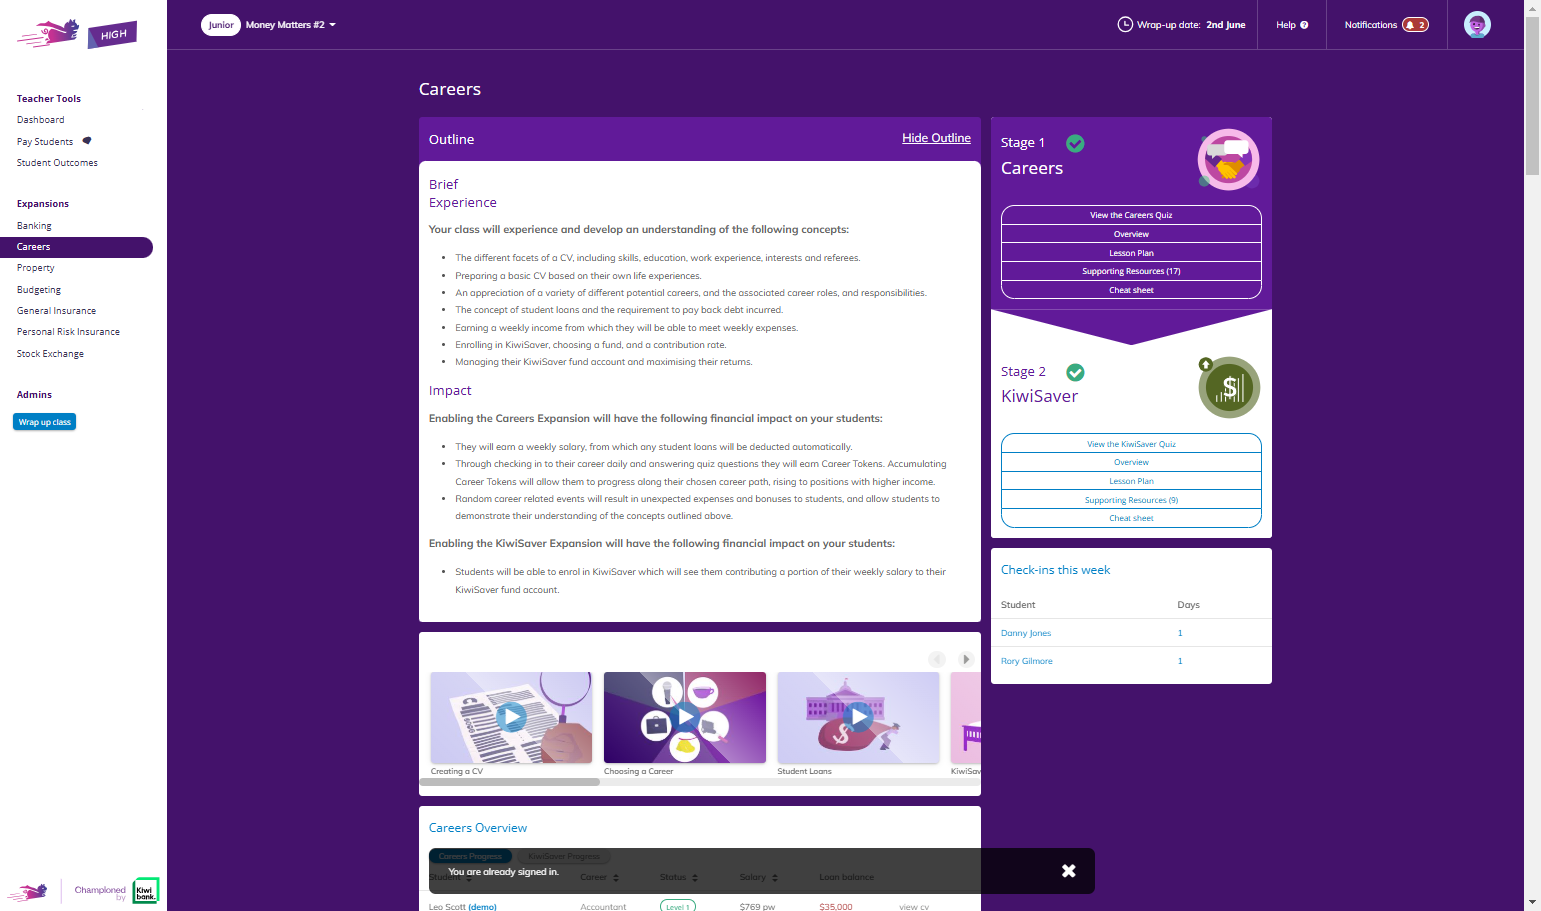Open Rory Gilmore check-in link
This screenshot has width=1541, height=911.
(x=1027, y=661)
